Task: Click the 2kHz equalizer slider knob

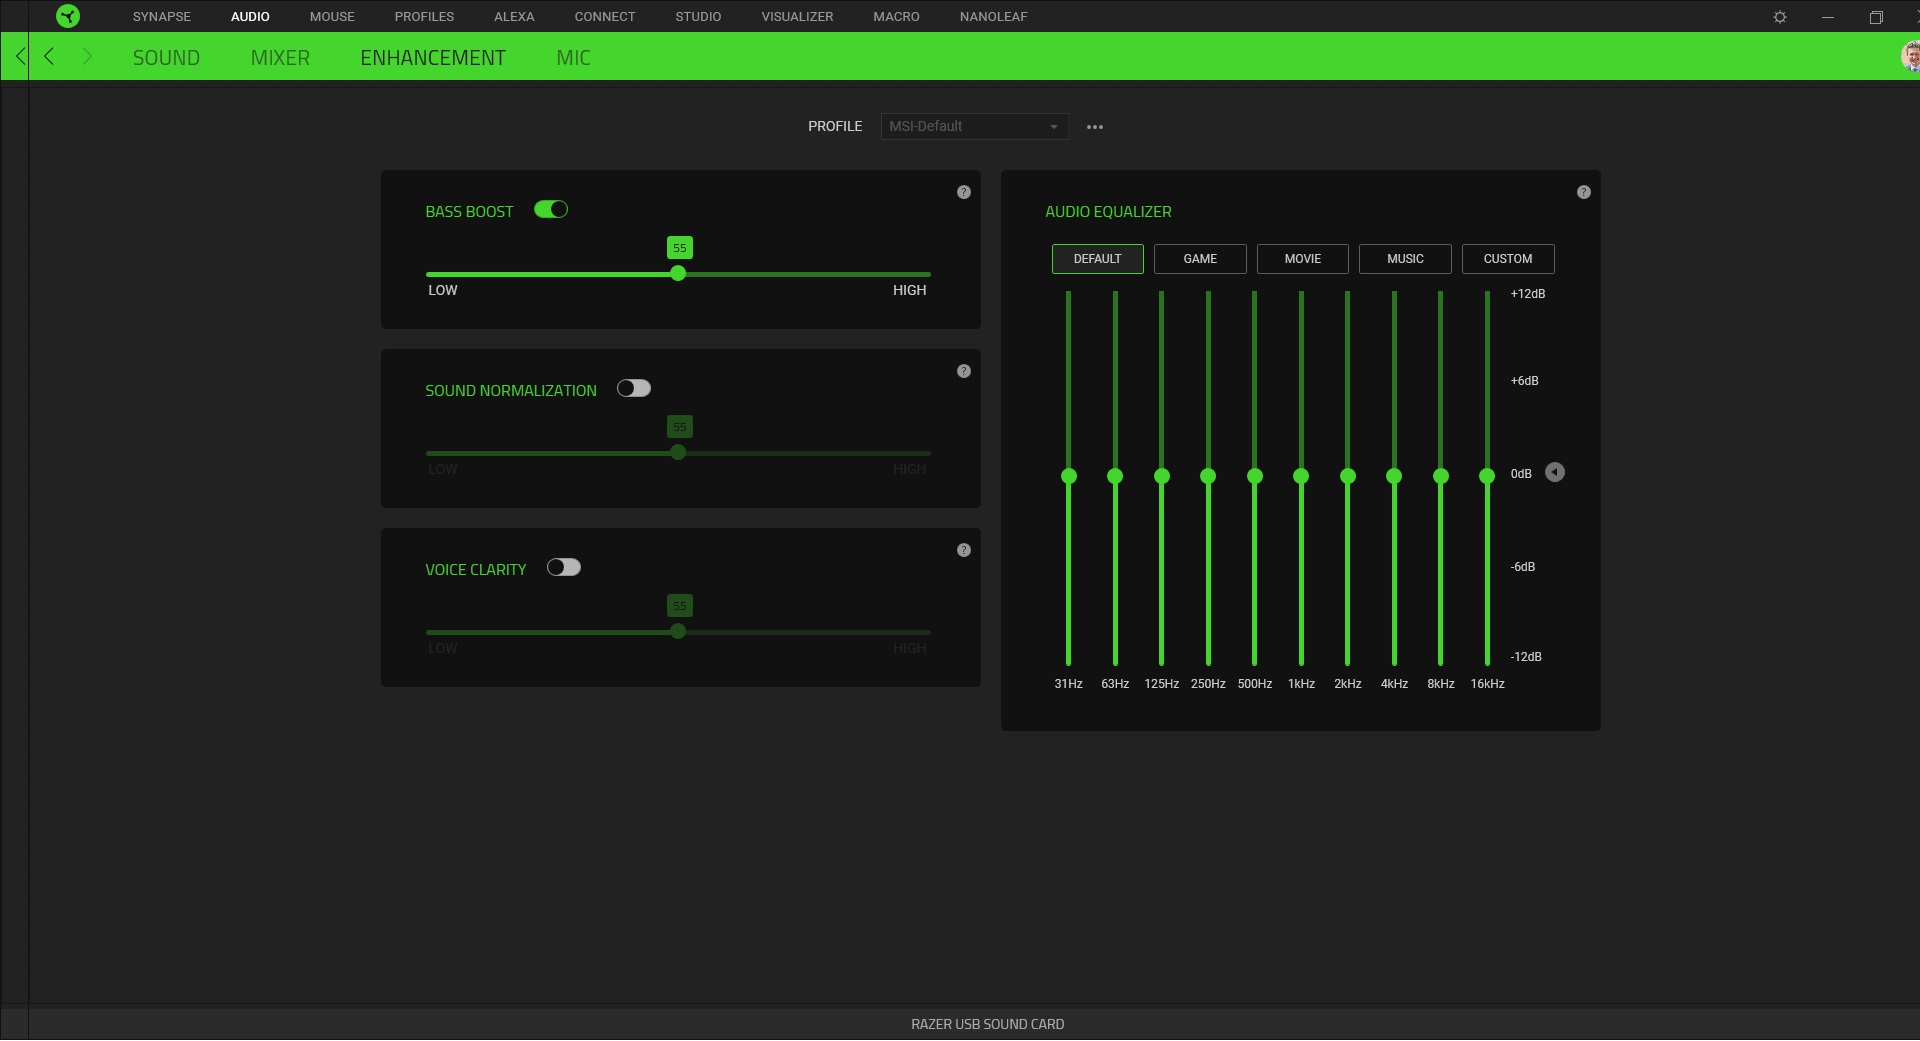Action: 1348,476
